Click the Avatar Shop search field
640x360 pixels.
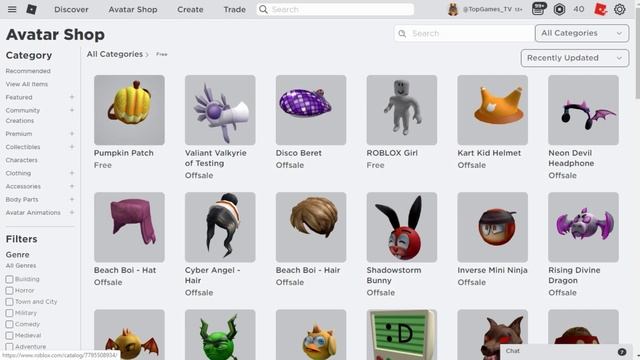tap(464, 33)
